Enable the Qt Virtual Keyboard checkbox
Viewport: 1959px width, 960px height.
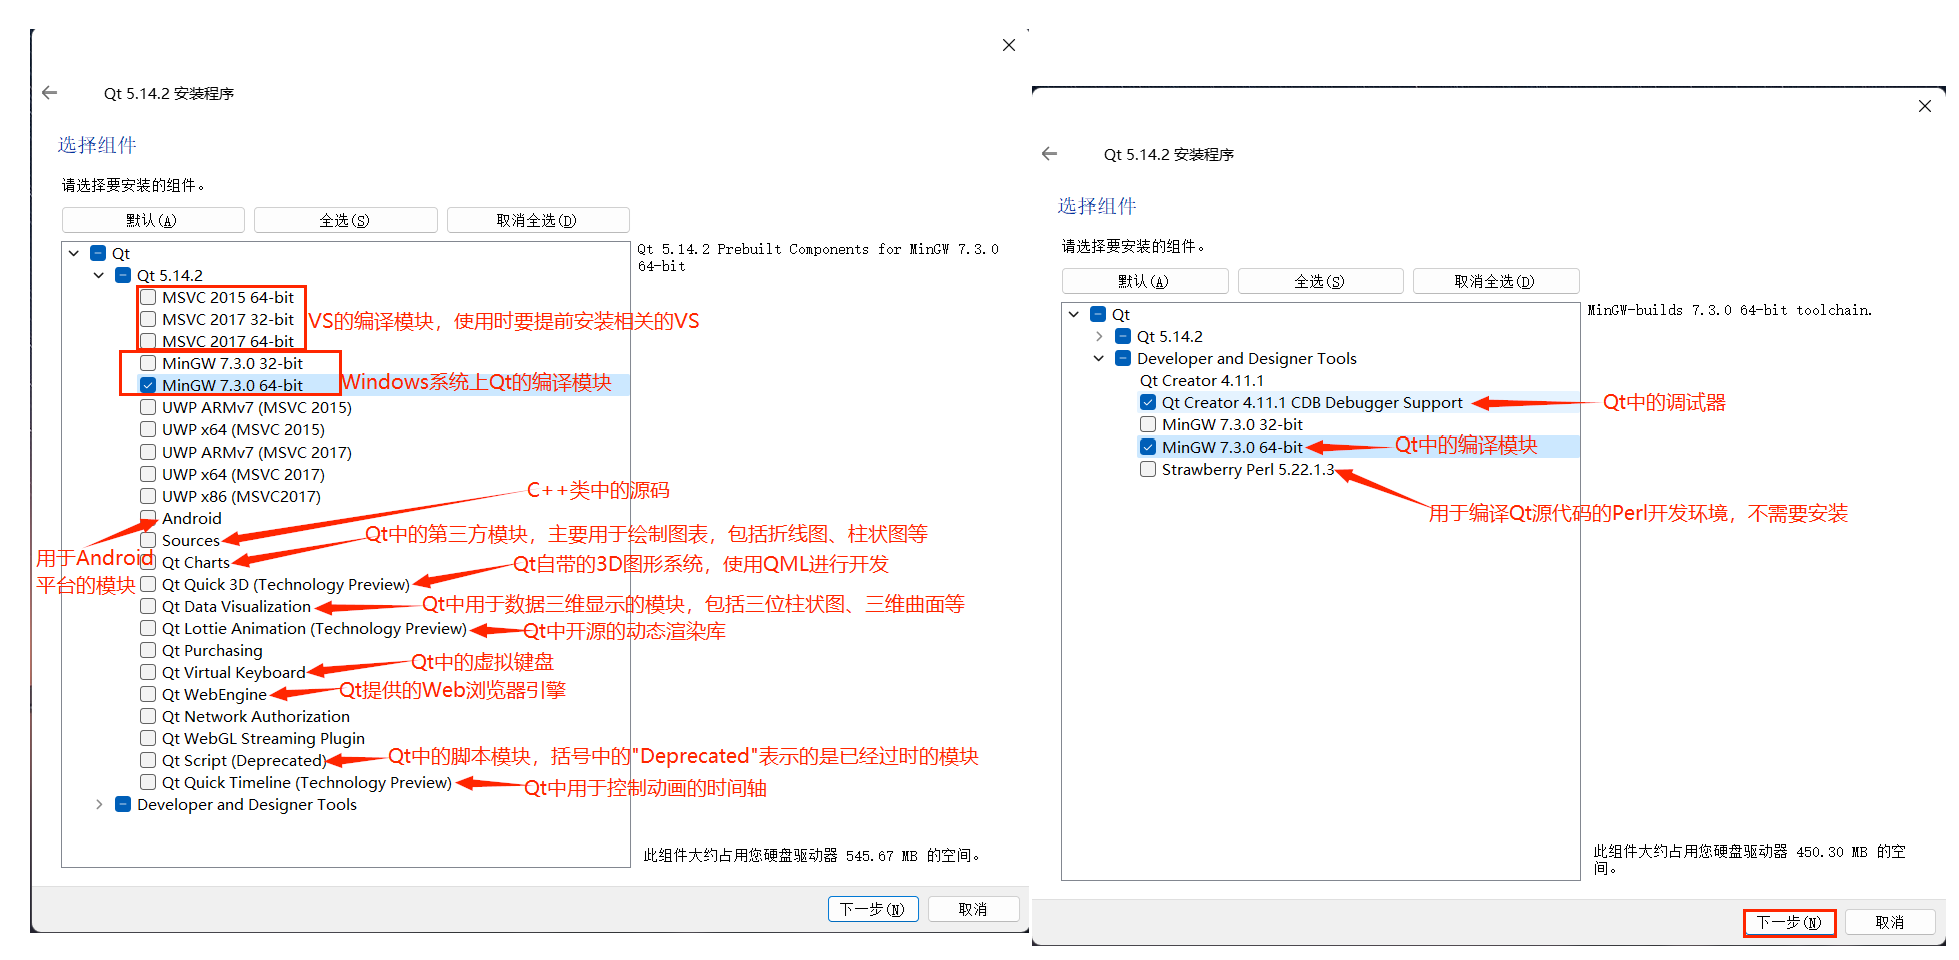[148, 672]
